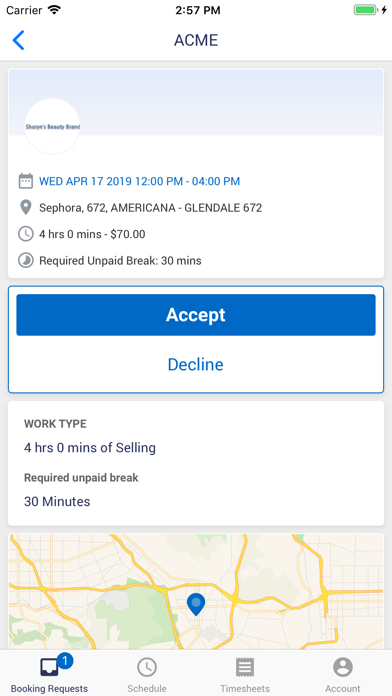Viewport: 392px width, 696px height.
Task: Switch to the Timesheets tab
Action: [x=245, y=675]
